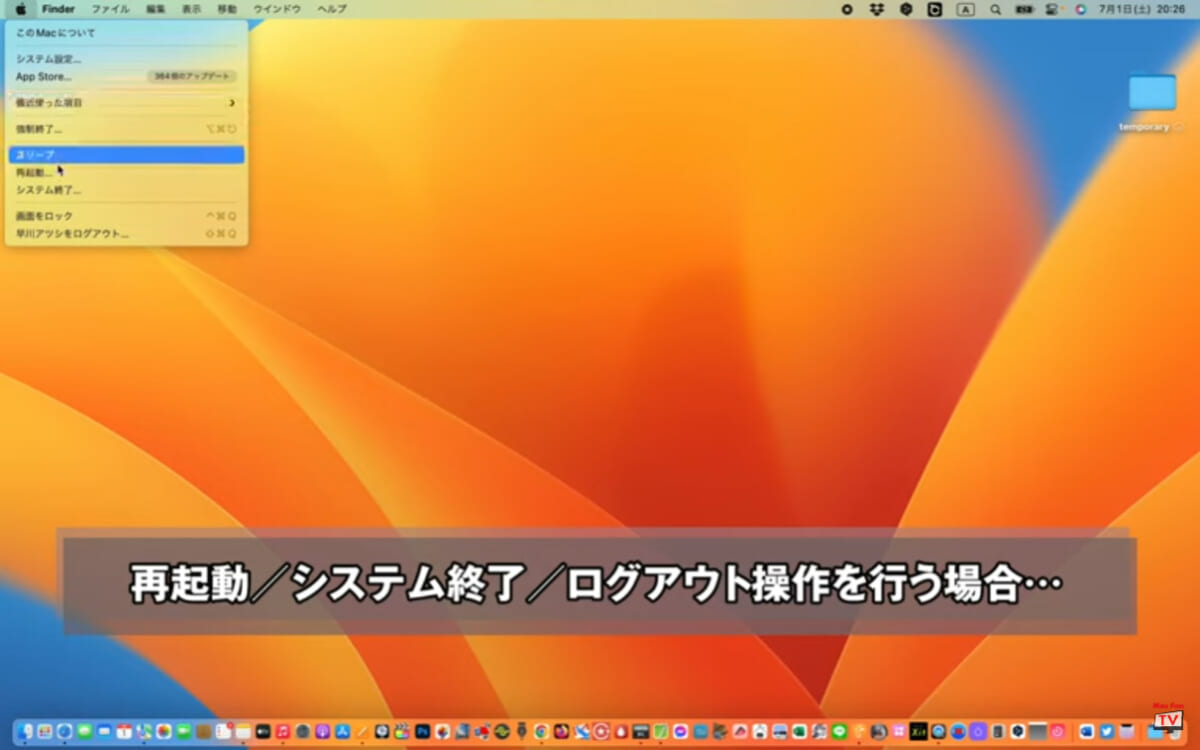Choose システム終了… from Apple menu
Image resolution: width=1200 pixels, height=750 pixels.
tap(126, 189)
